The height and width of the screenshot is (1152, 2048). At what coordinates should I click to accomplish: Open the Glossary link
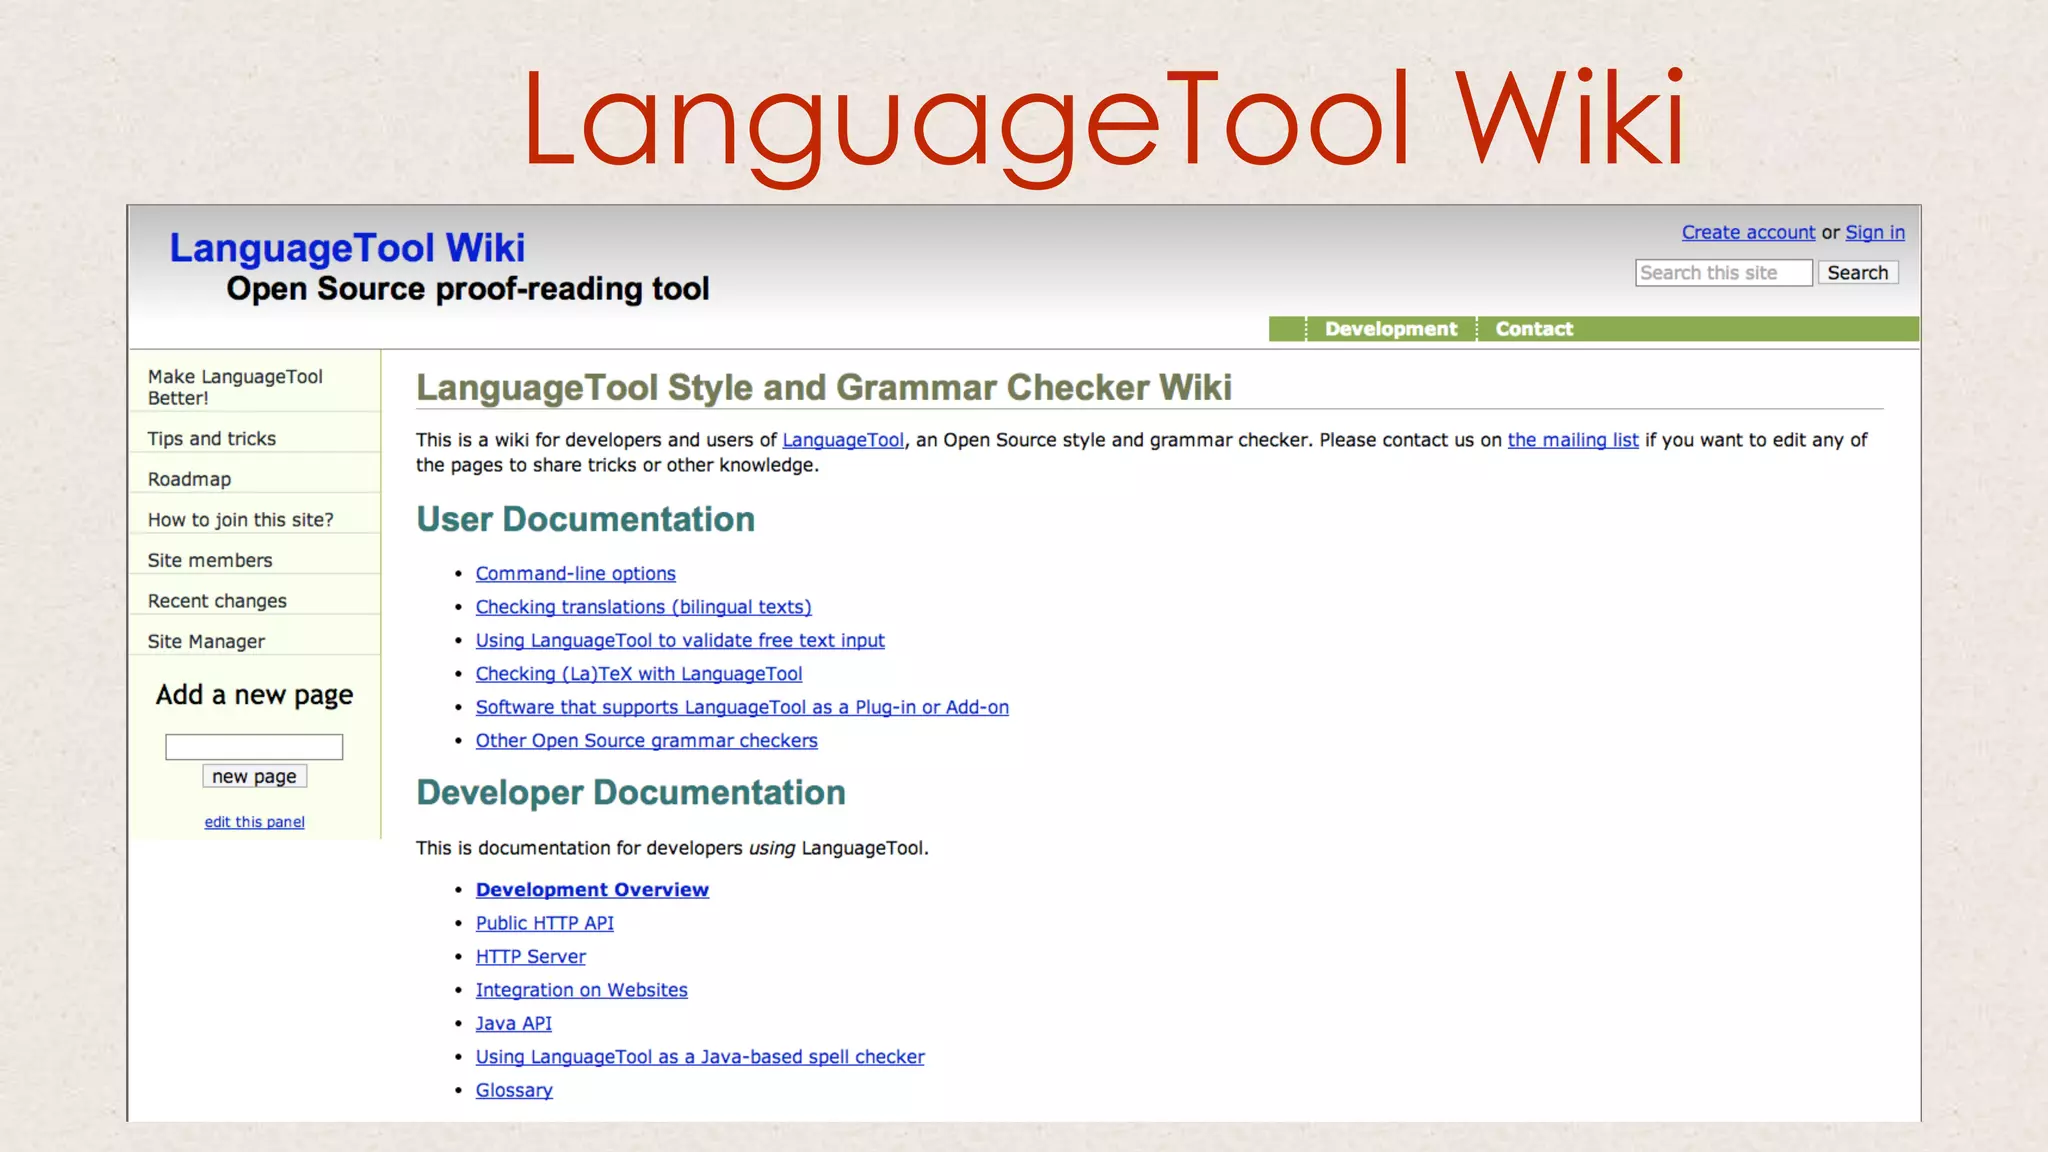tap(514, 1091)
